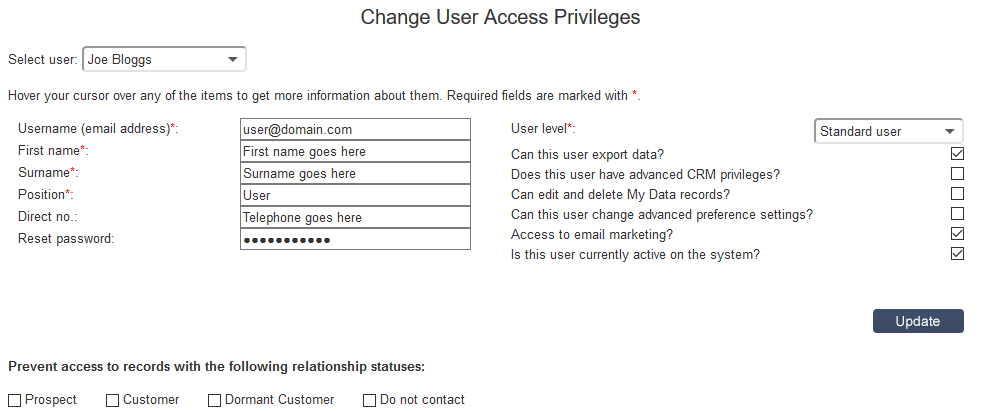Select the Position input field
Viewport: 1003px width, 412px height.
click(x=355, y=196)
